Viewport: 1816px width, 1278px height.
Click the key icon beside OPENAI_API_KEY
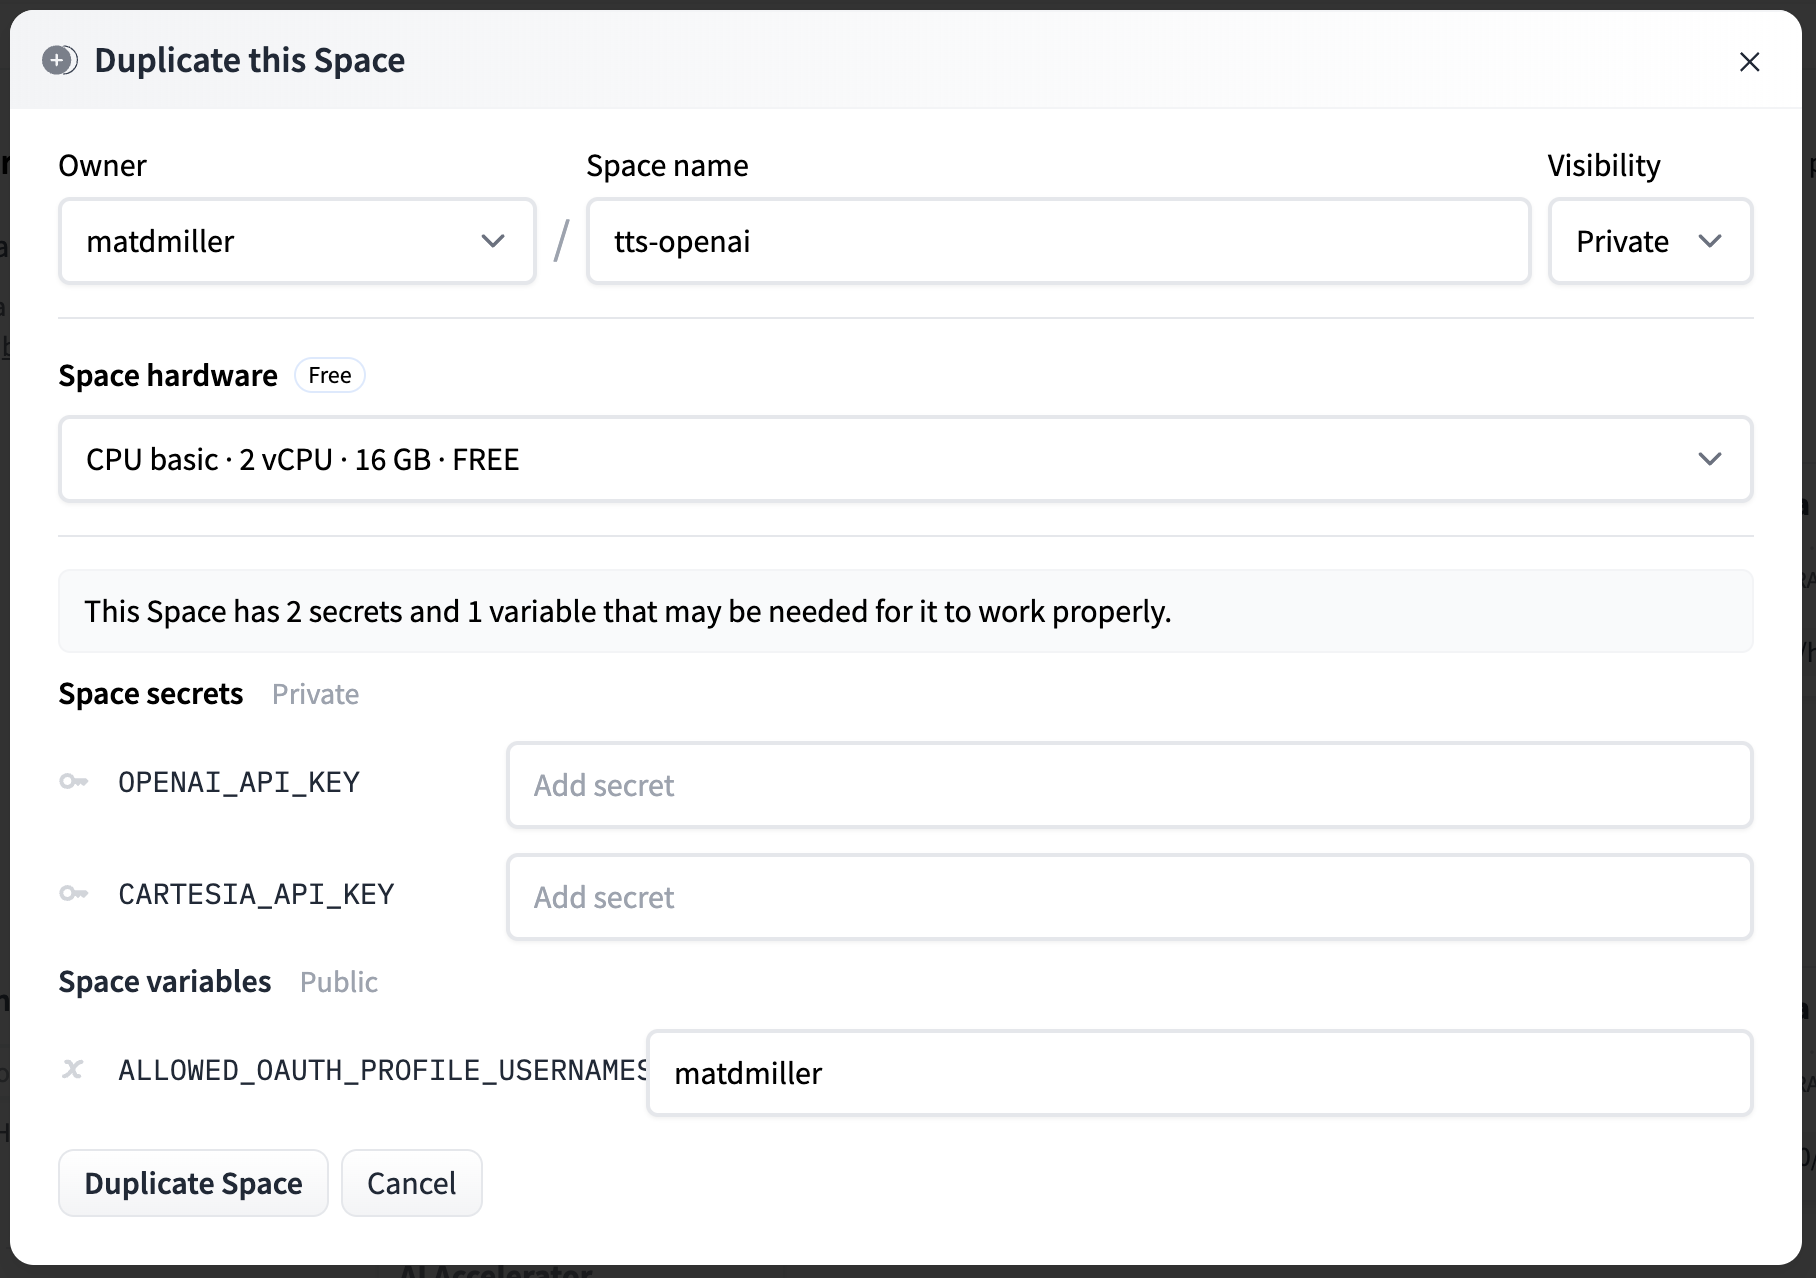73,782
